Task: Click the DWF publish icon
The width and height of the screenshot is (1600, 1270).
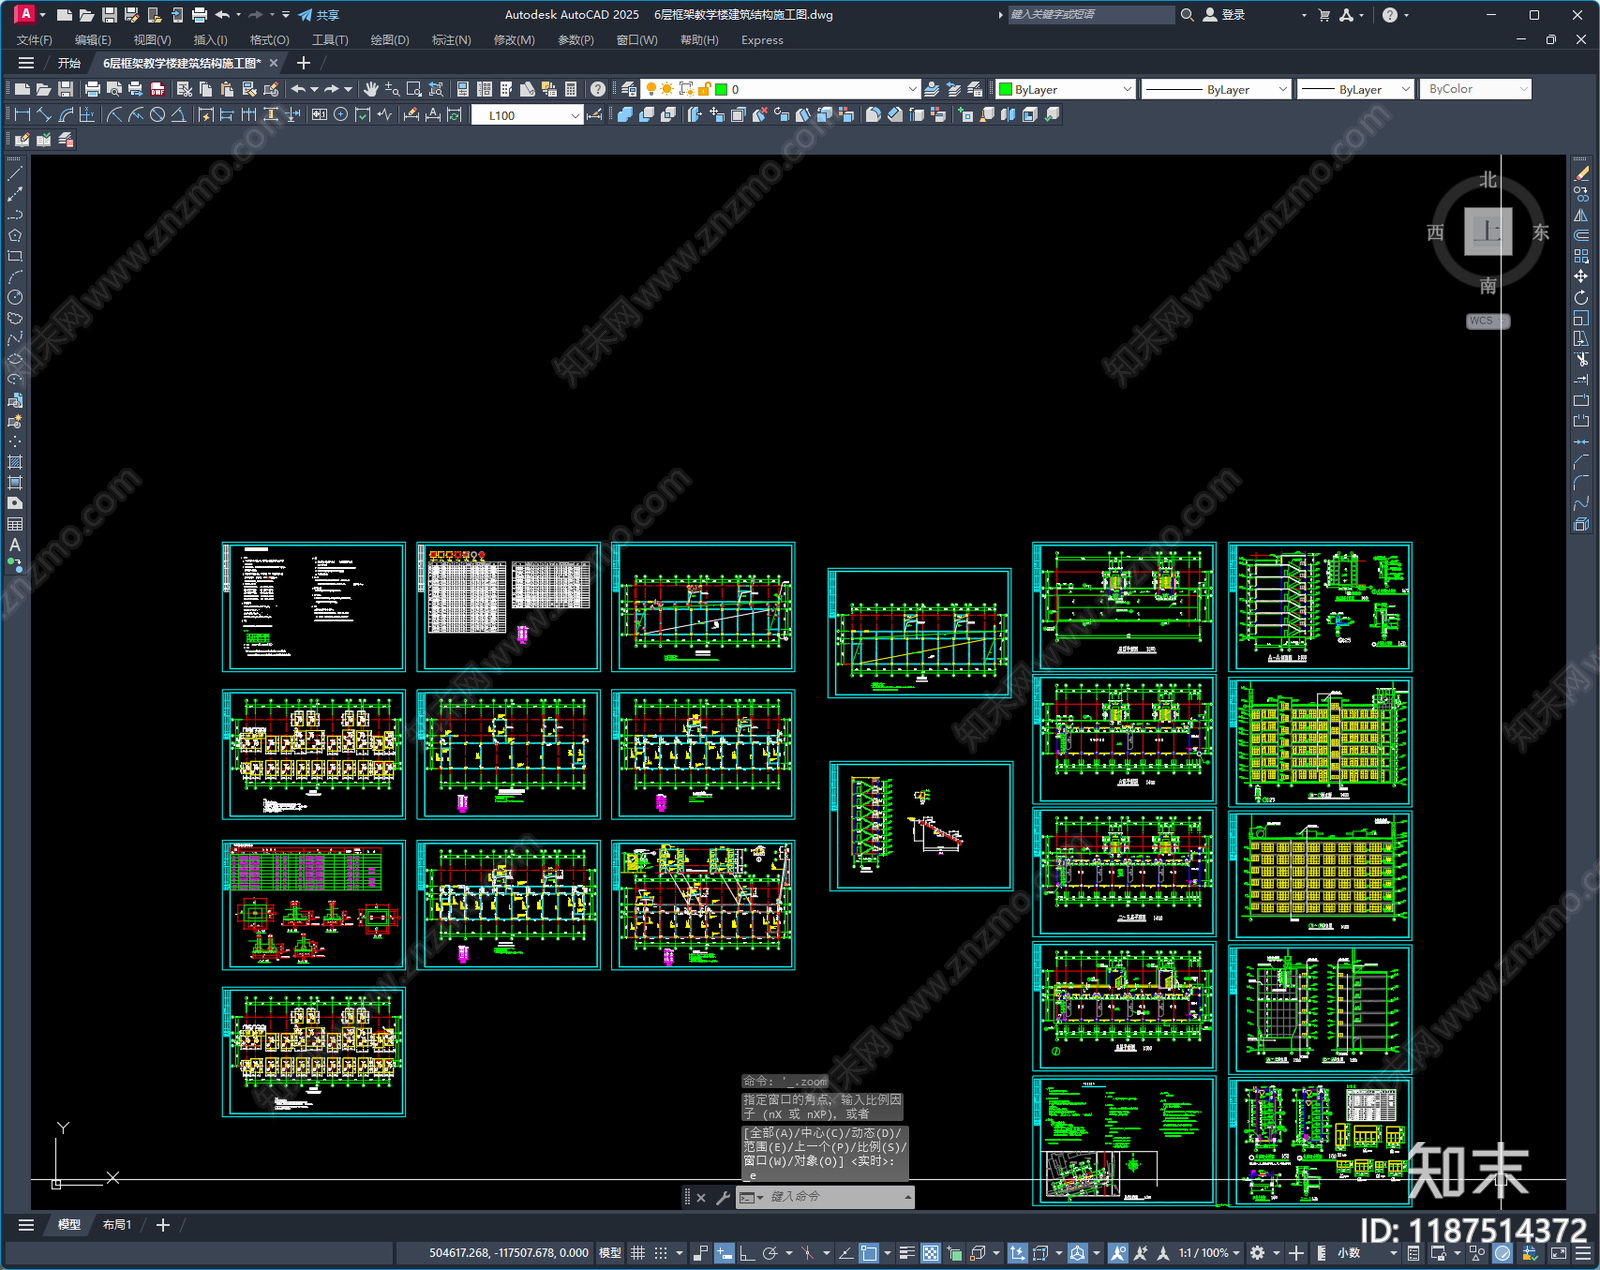Action: tap(157, 89)
